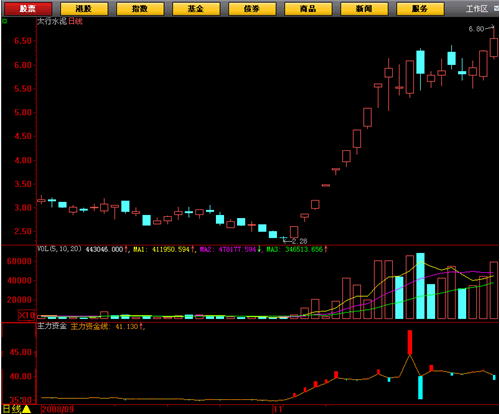500x414 pixels.
Task: Select the yellow MA1 volume average label
Action: pyautogui.click(x=162, y=249)
